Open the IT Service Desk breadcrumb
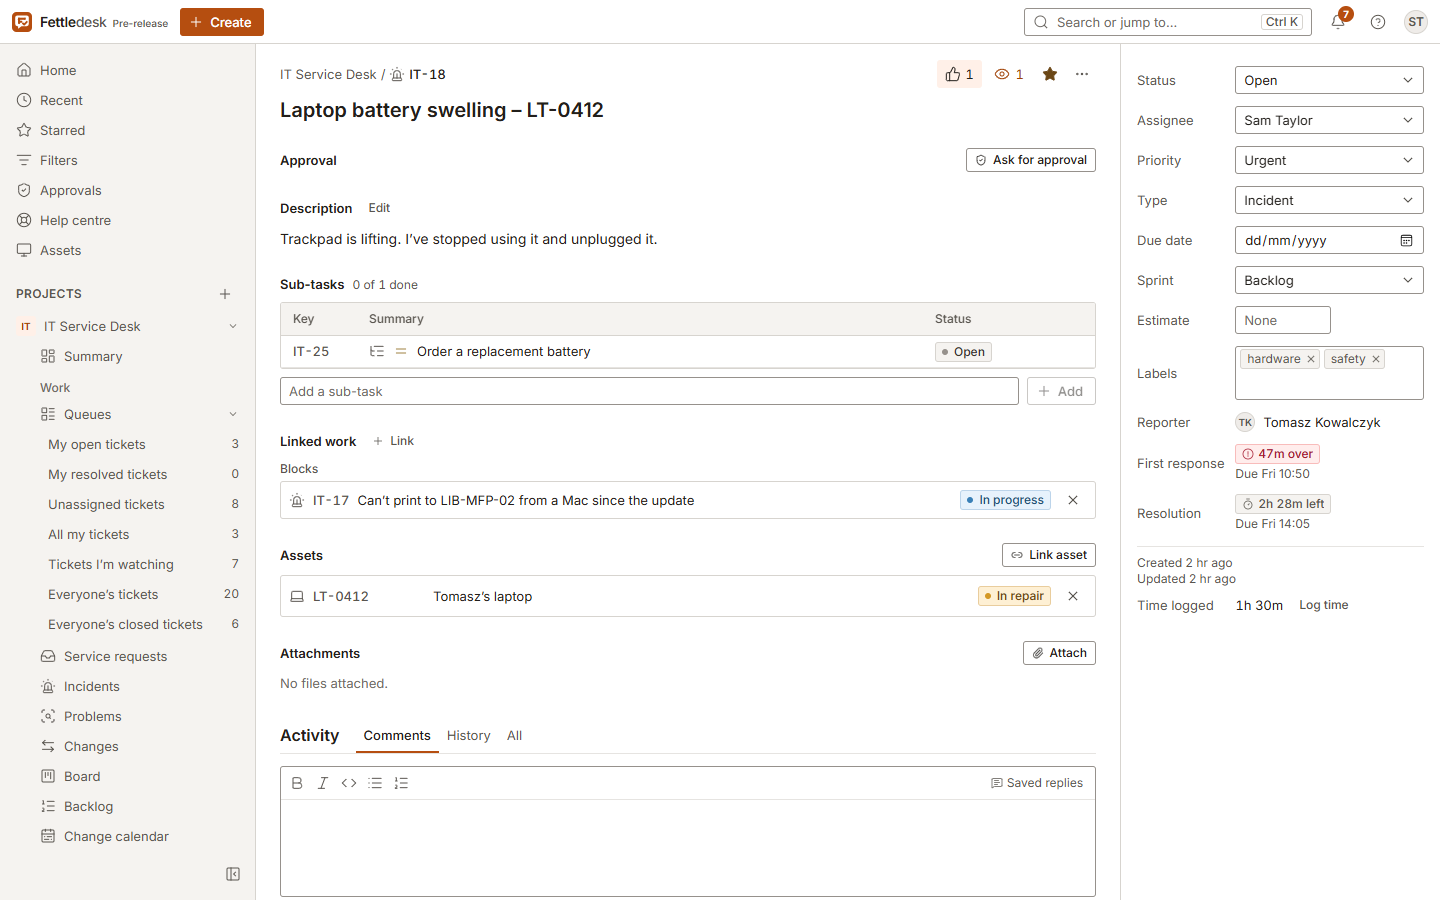Viewport: 1440px width, 900px height. coord(328,74)
